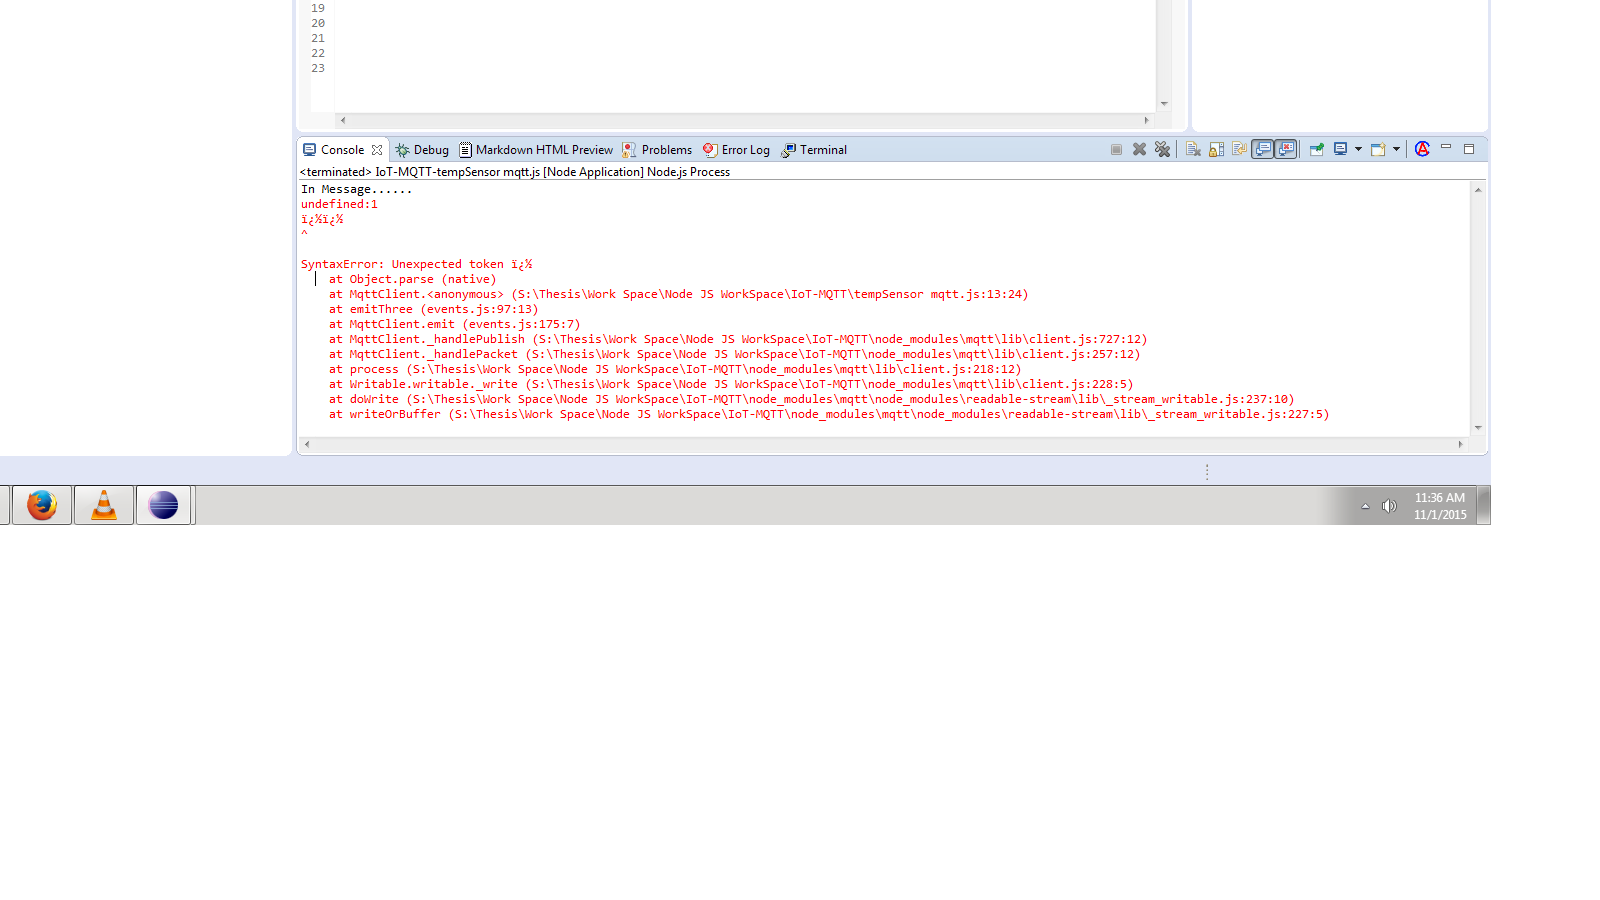Click 'at emitThree (events.js:97:13)' line
Viewport: 1600px width, 900px height.
coord(433,309)
